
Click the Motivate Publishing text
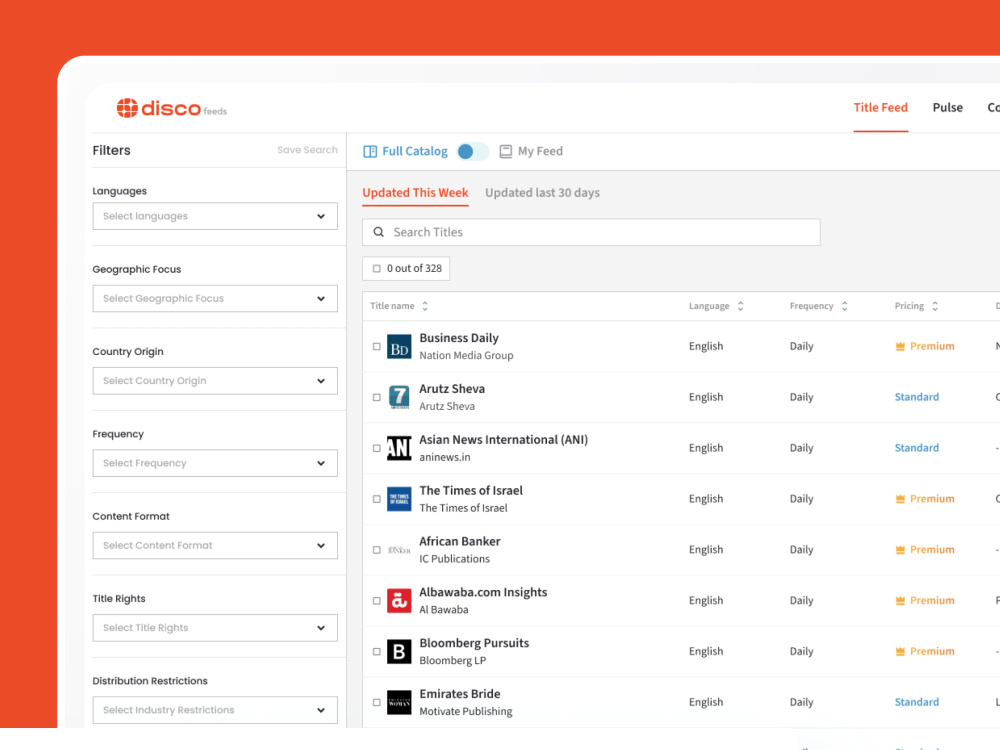tap(466, 711)
